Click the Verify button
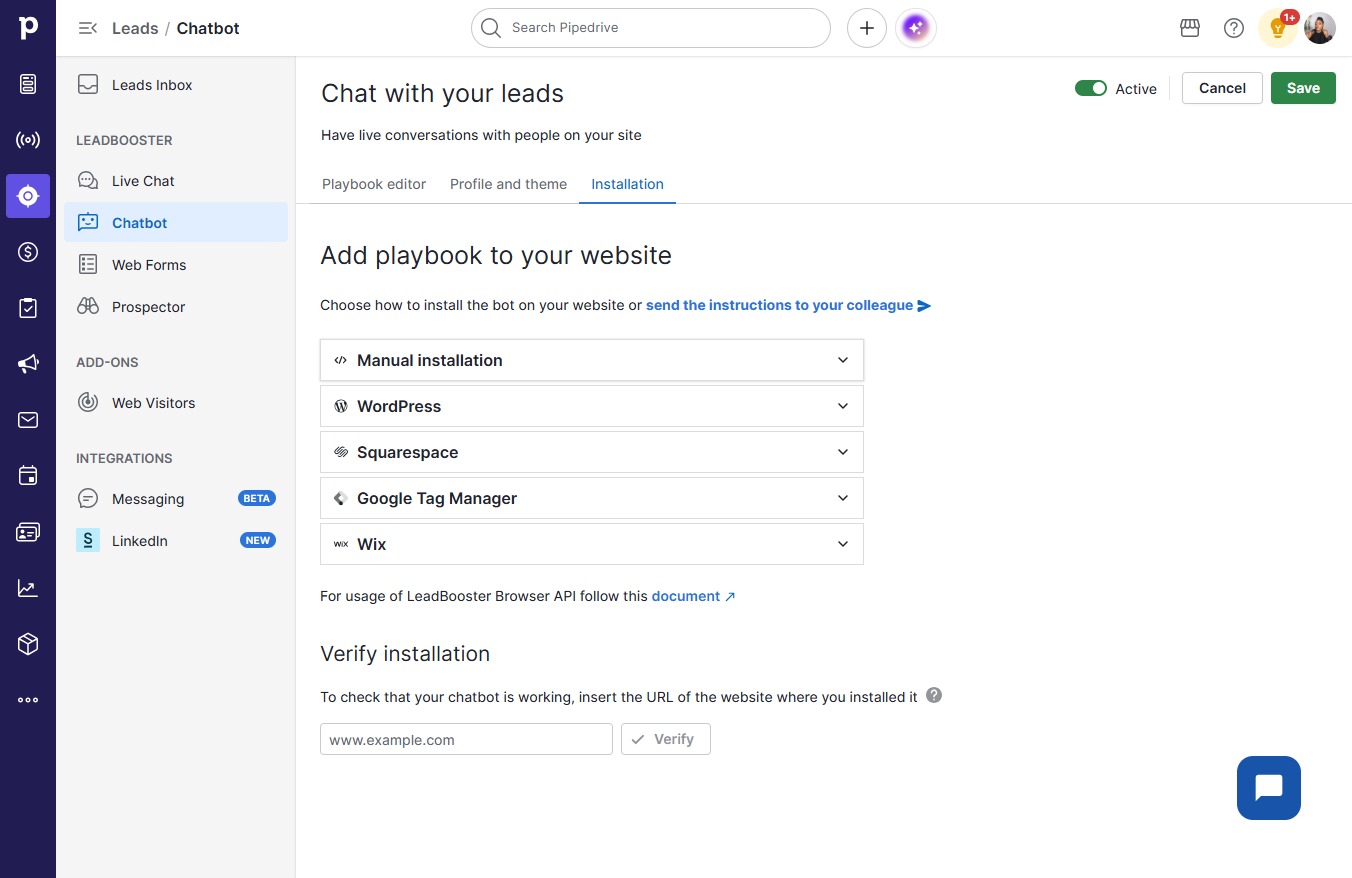The height and width of the screenshot is (878, 1352). [666, 739]
